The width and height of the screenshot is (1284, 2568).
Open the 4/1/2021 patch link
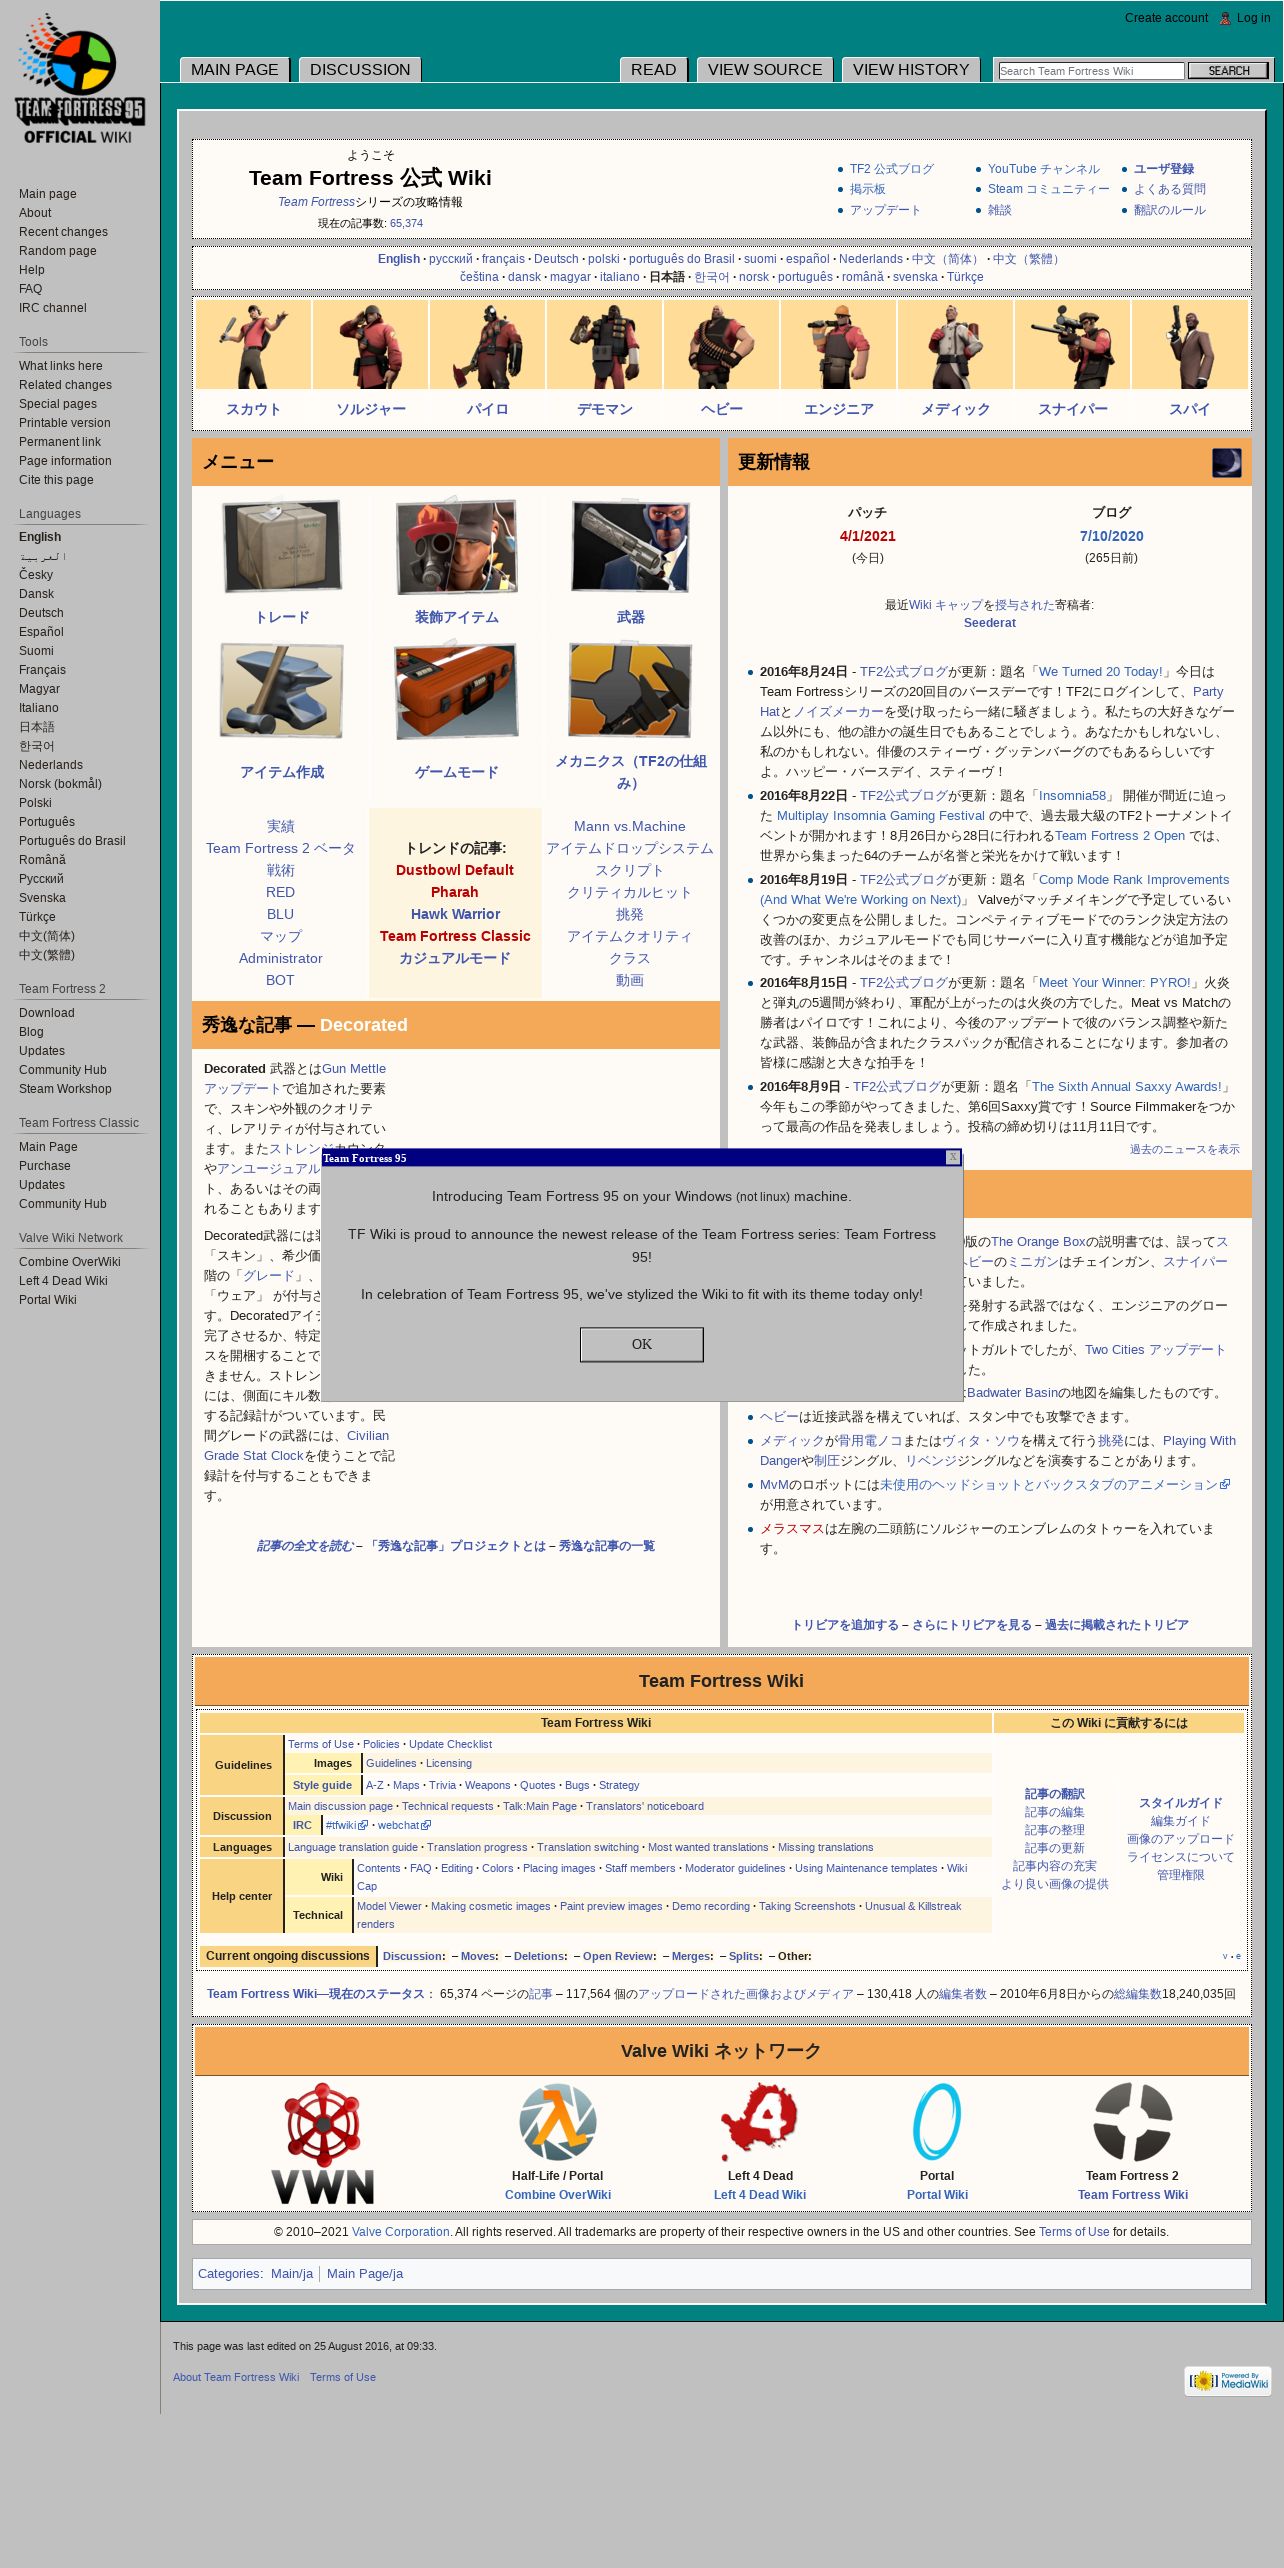pos(868,536)
